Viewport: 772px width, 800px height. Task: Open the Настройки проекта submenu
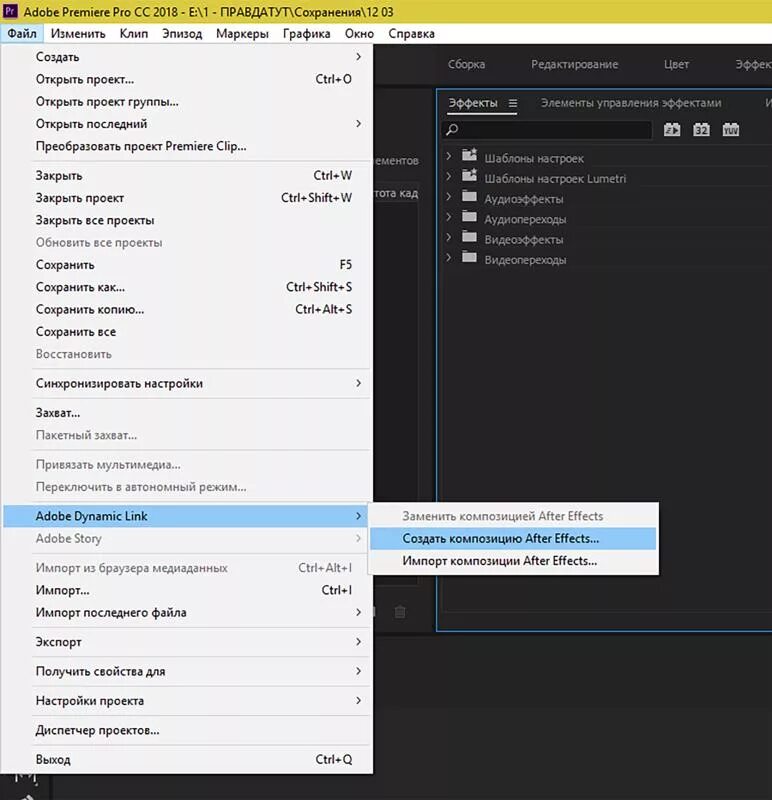tap(187, 701)
